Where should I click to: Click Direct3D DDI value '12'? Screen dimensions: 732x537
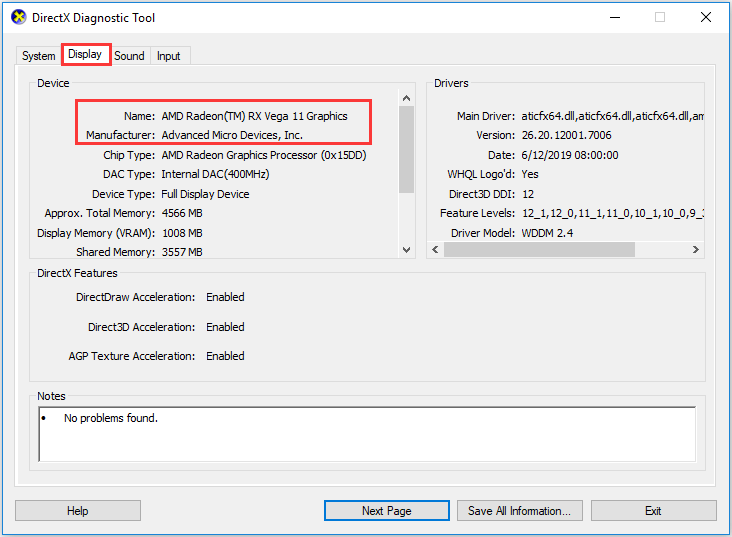(x=528, y=194)
